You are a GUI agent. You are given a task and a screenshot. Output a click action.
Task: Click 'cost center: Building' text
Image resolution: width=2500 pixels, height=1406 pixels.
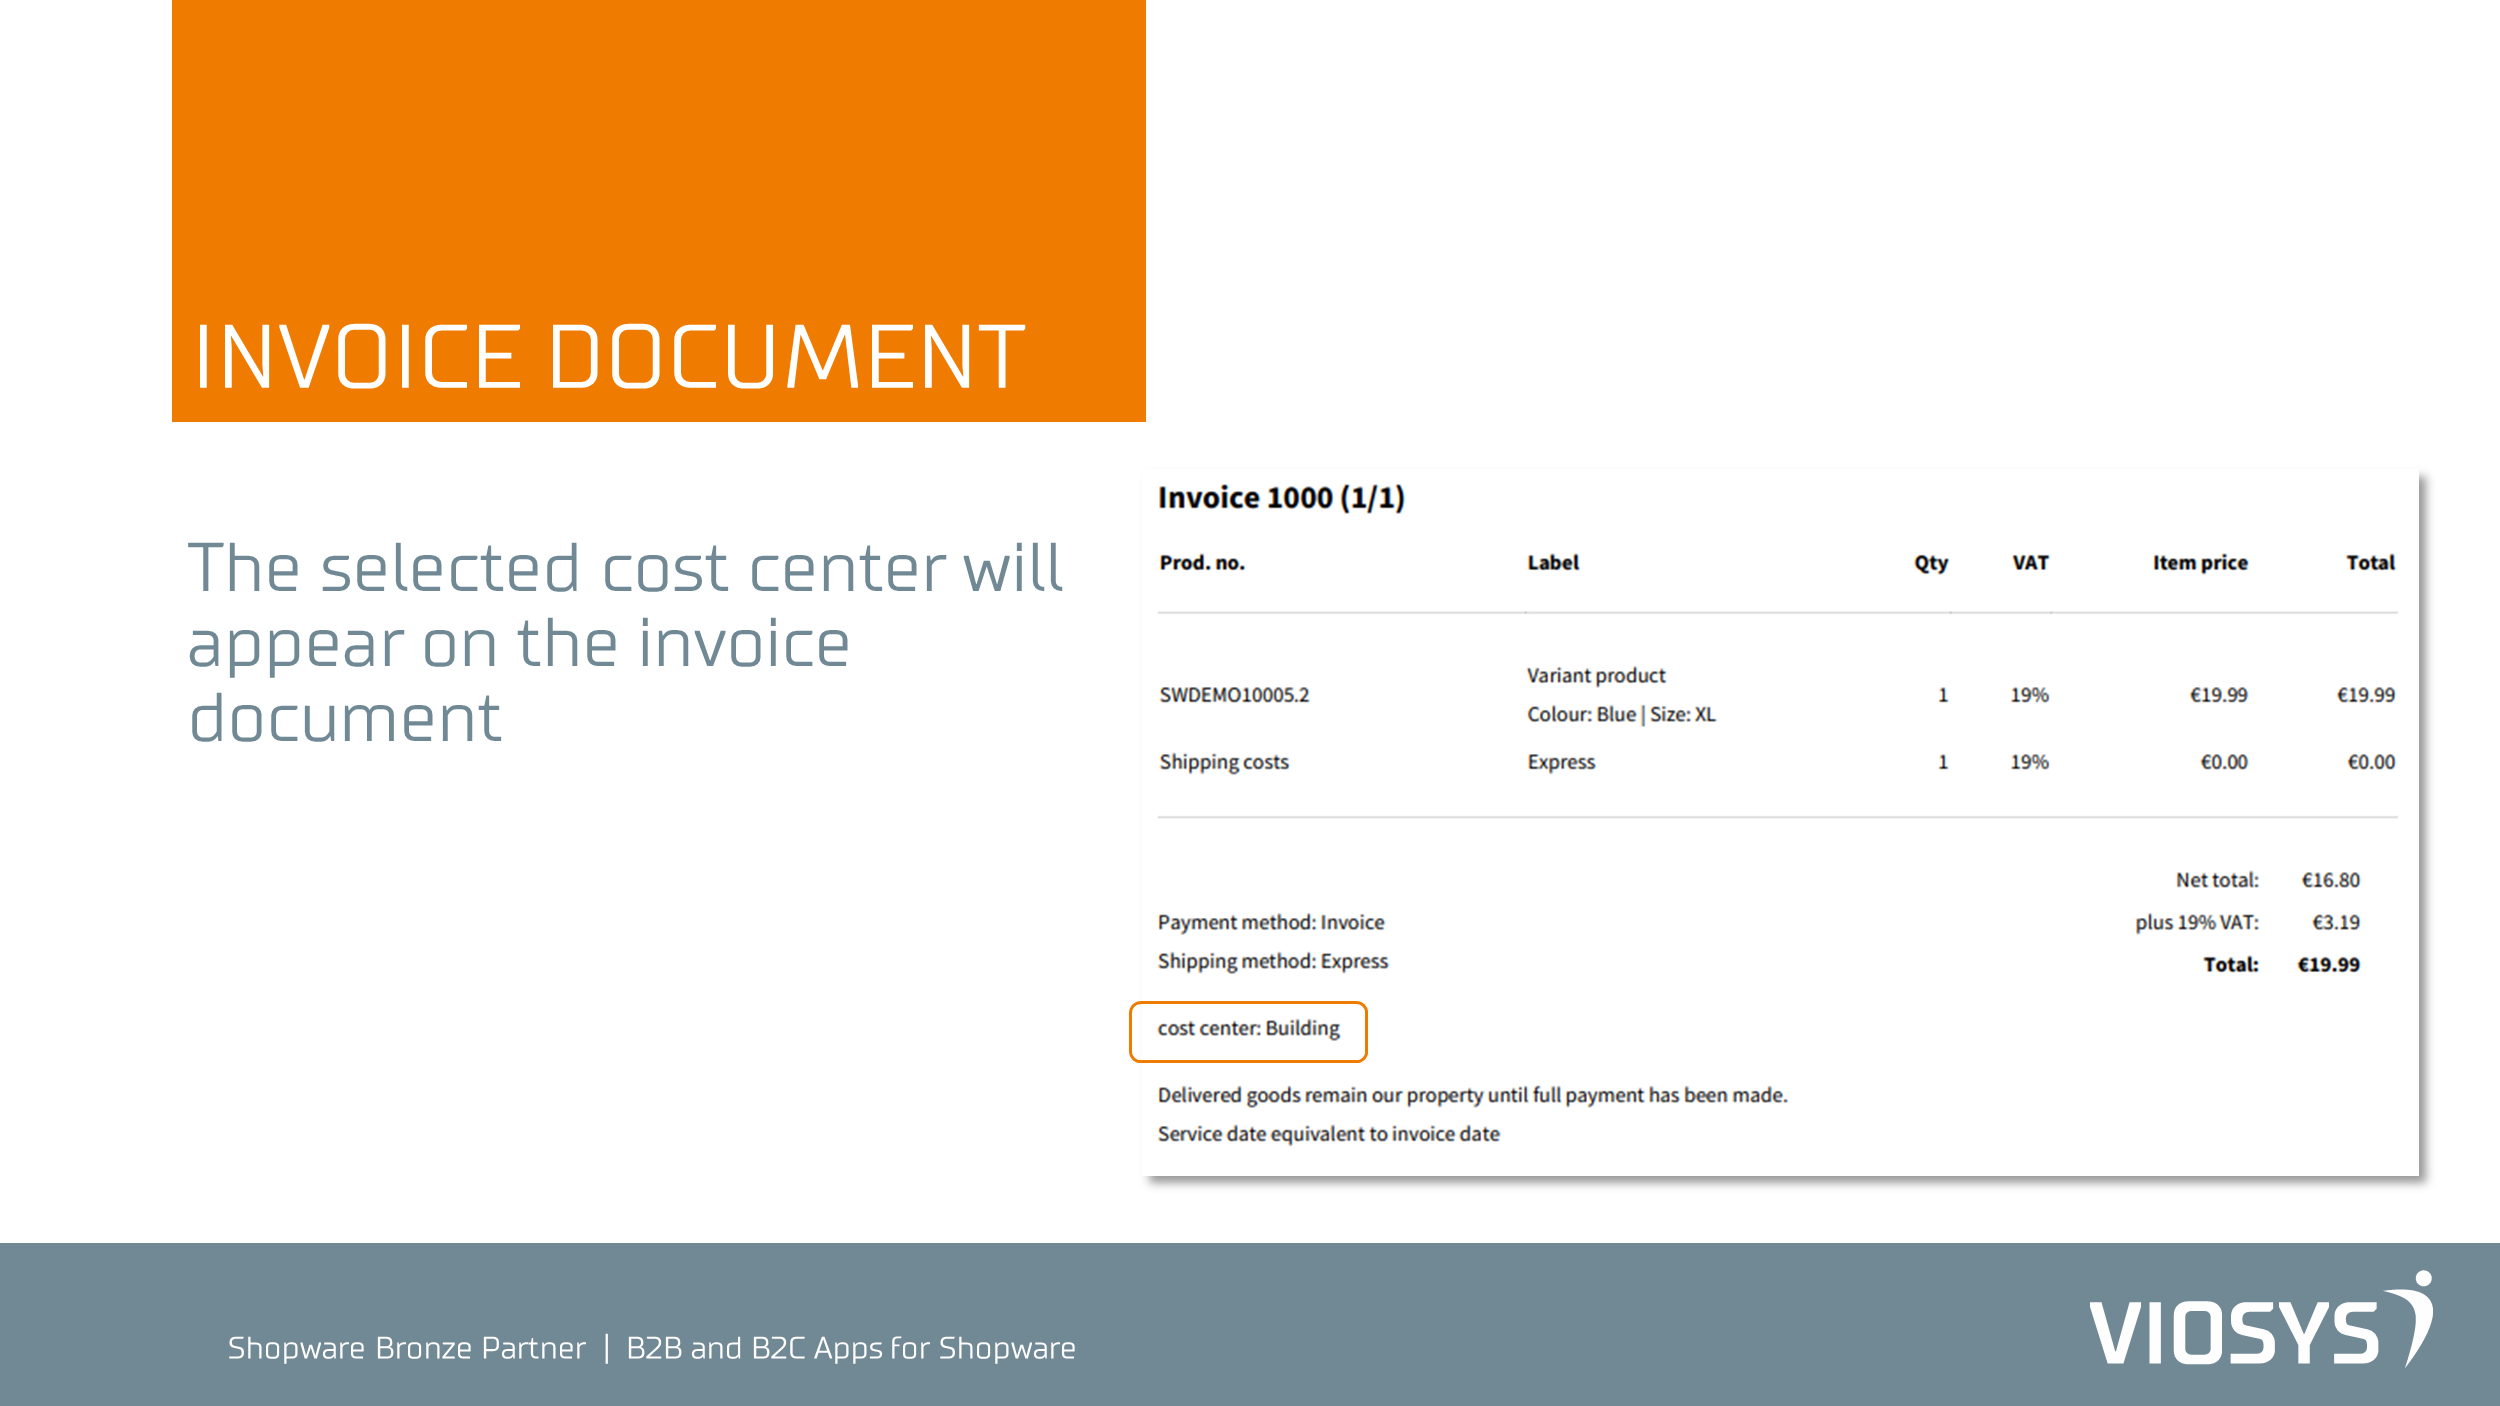pyautogui.click(x=1249, y=1029)
